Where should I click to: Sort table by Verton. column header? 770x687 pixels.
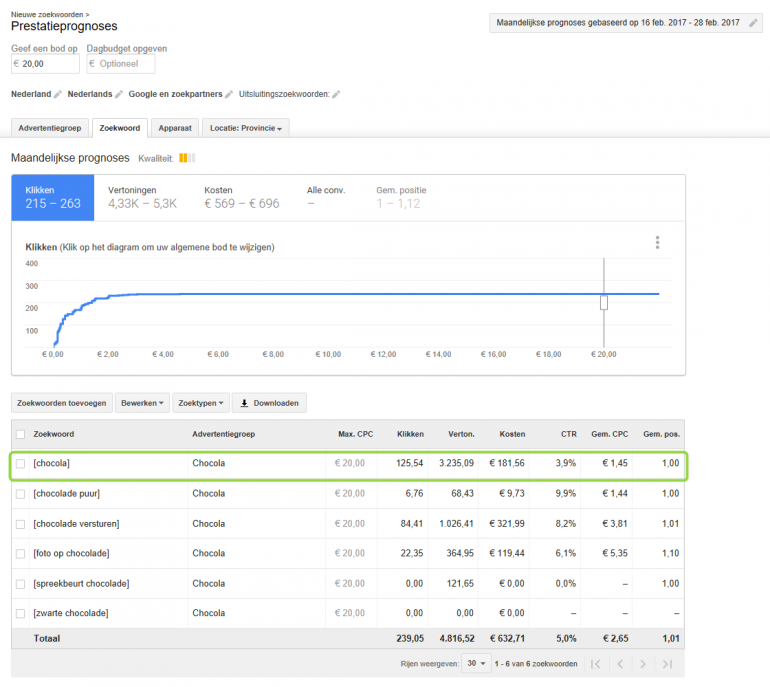(x=461, y=434)
